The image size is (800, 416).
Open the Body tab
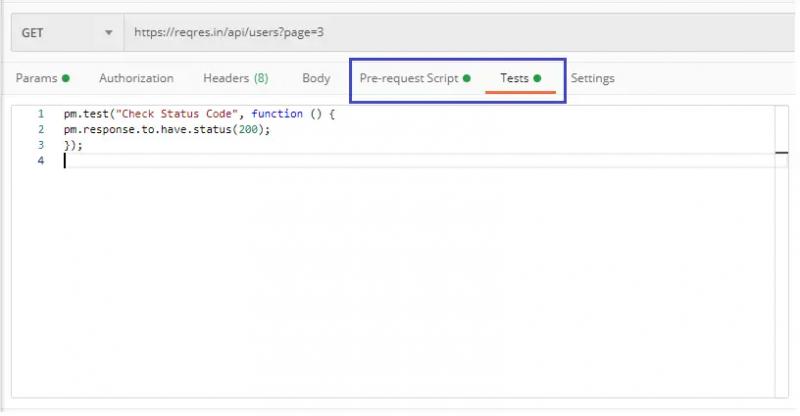click(x=316, y=78)
